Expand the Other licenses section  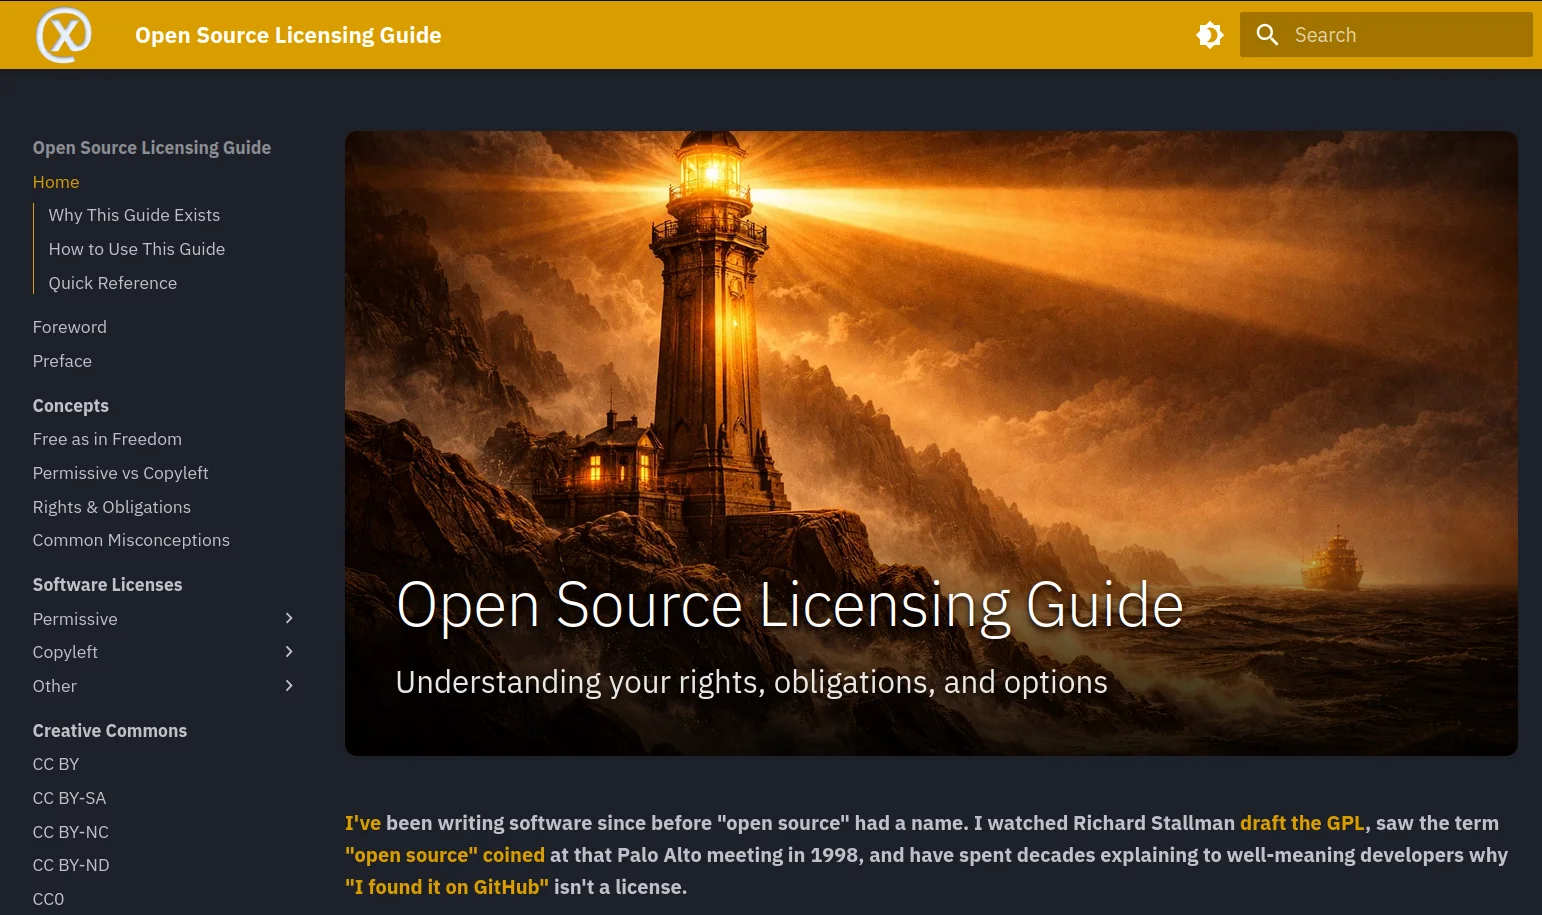point(289,685)
